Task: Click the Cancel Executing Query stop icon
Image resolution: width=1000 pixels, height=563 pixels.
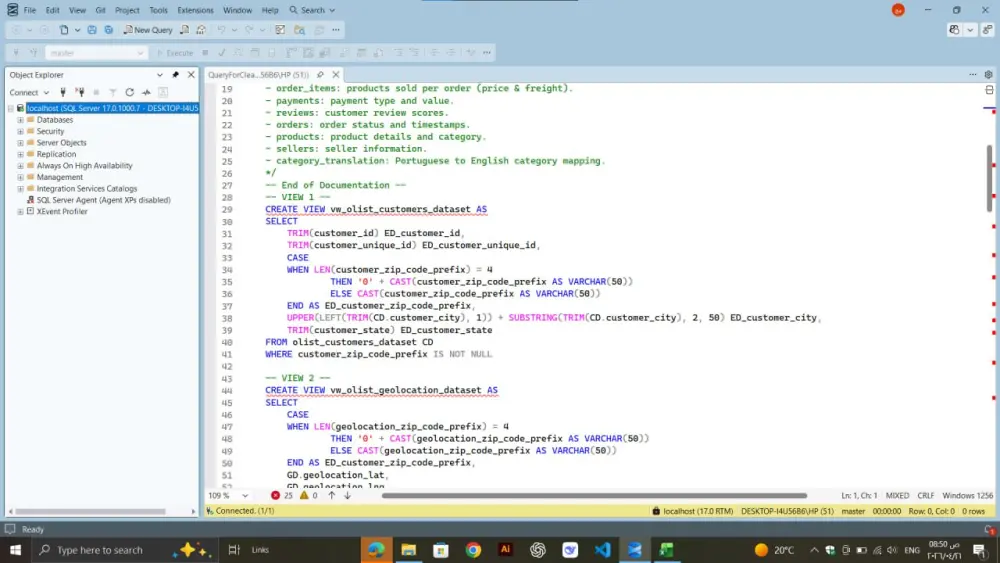Action: (x=205, y=53)
